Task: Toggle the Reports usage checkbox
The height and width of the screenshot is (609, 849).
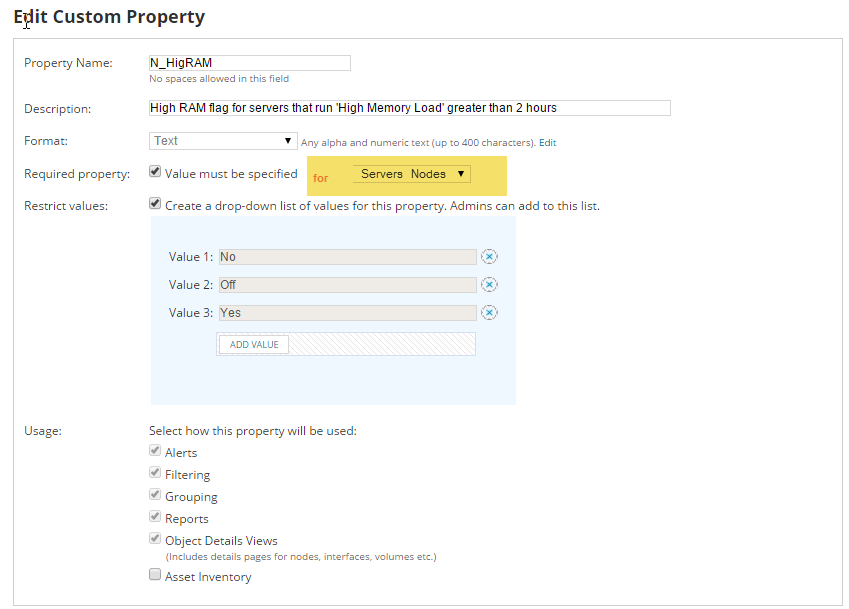Action: click(x=155, y=516)
